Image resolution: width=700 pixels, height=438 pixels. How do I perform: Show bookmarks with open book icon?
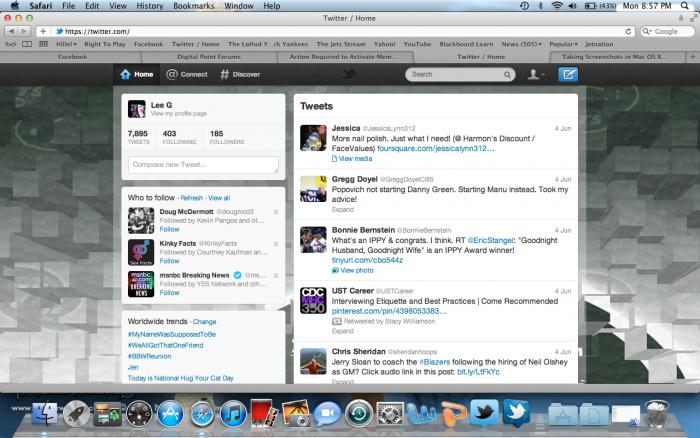click(27, 44)
